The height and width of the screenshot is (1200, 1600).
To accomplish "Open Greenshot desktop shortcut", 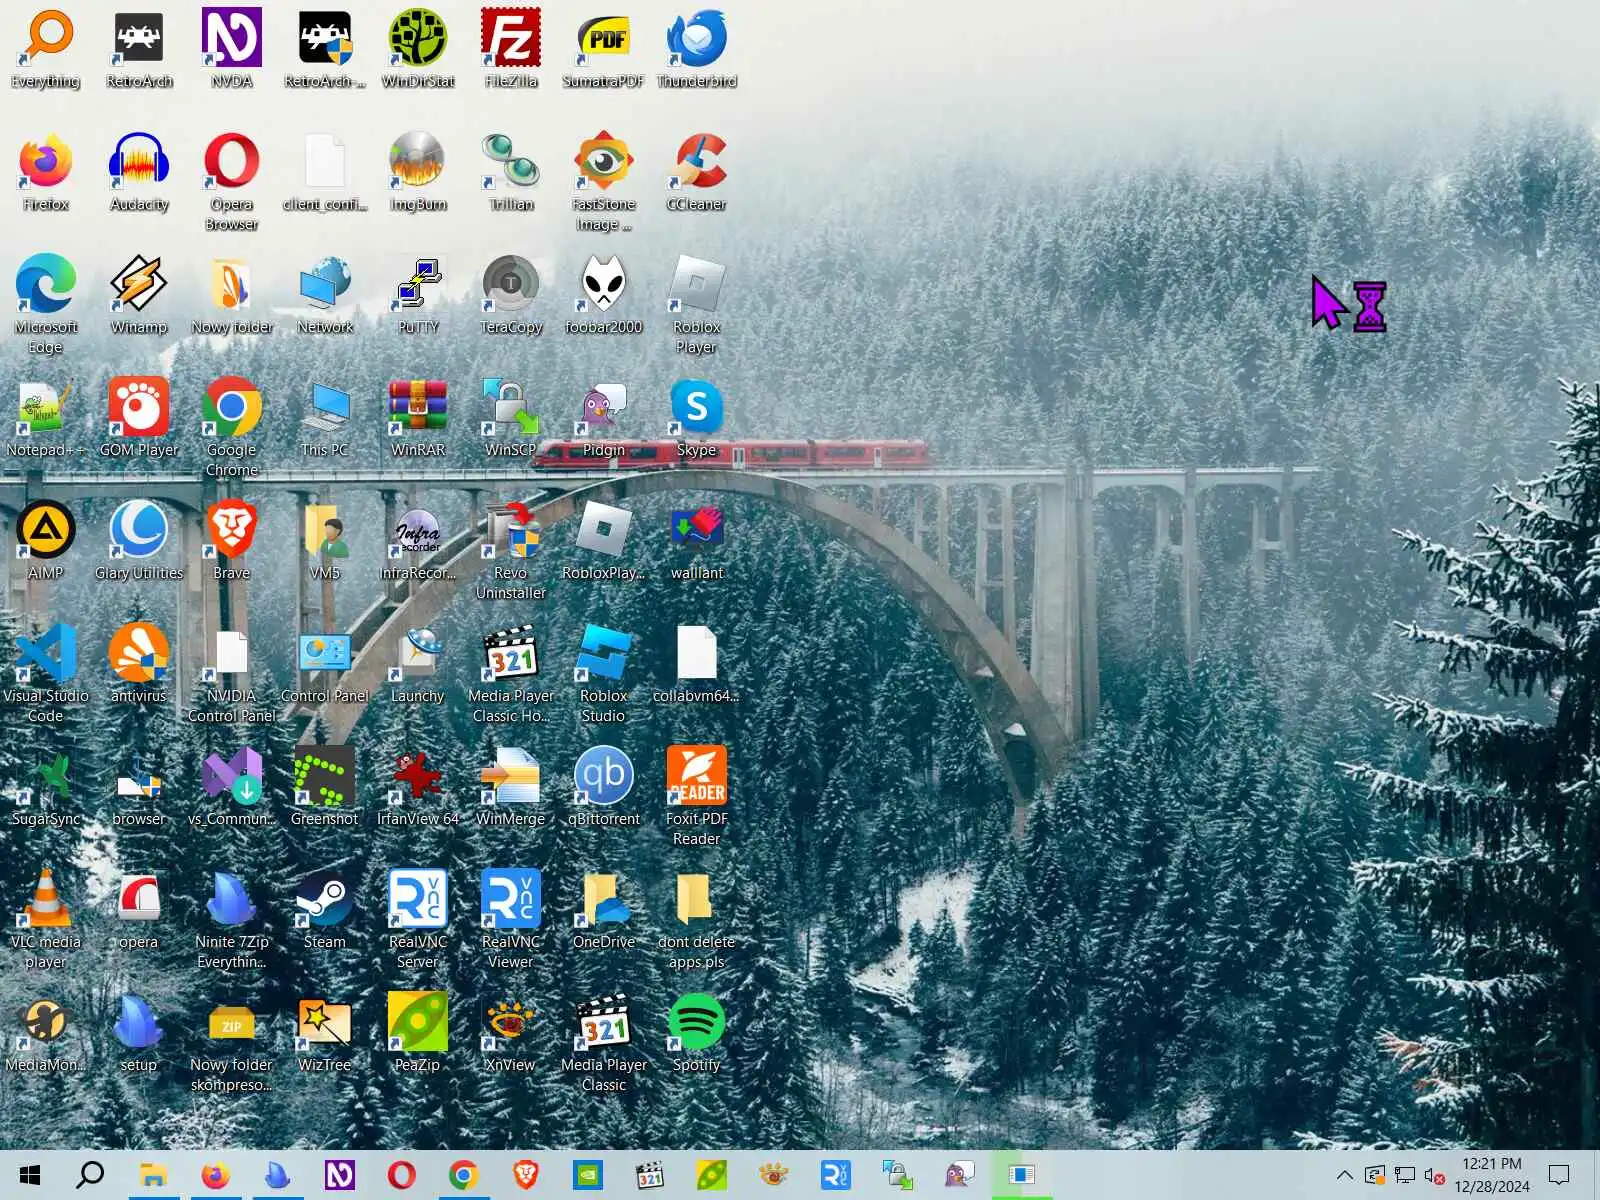I will click(x=325, y=786).
